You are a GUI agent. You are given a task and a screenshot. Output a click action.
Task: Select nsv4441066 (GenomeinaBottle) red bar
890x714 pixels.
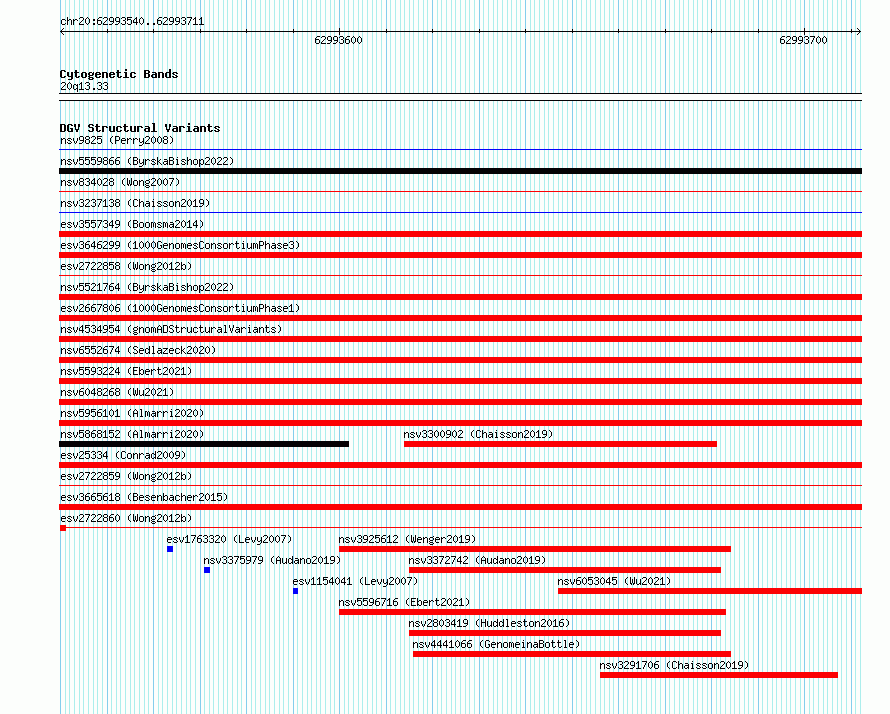tap(572, 654)
